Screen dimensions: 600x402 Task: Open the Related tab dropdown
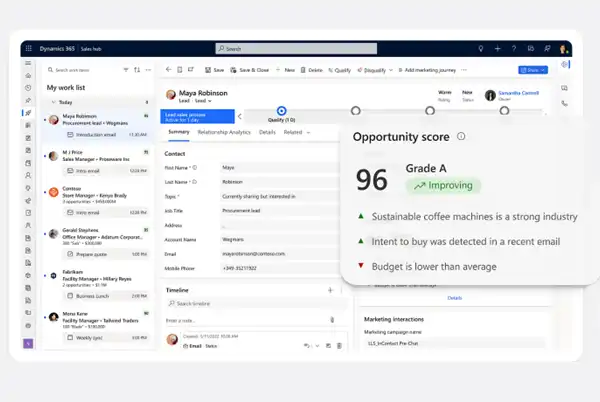297,132
